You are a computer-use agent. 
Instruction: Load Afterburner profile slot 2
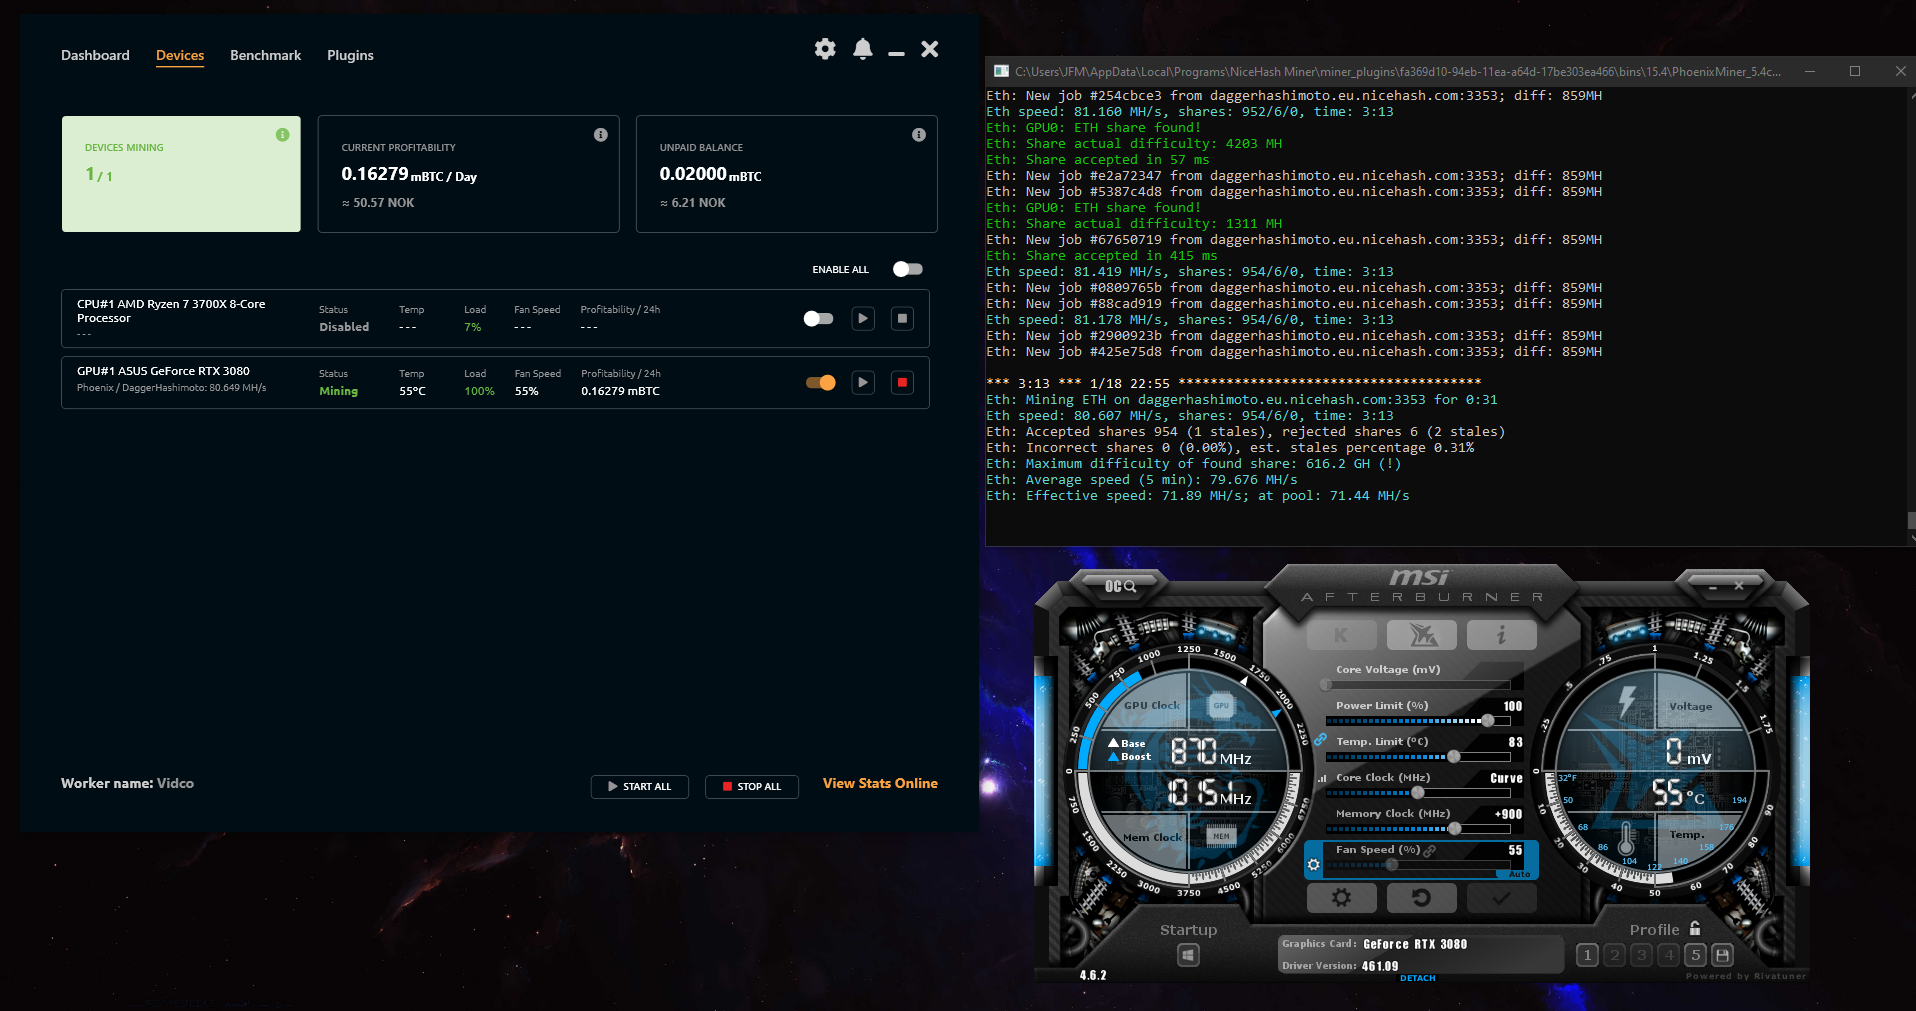point(1614,955)
